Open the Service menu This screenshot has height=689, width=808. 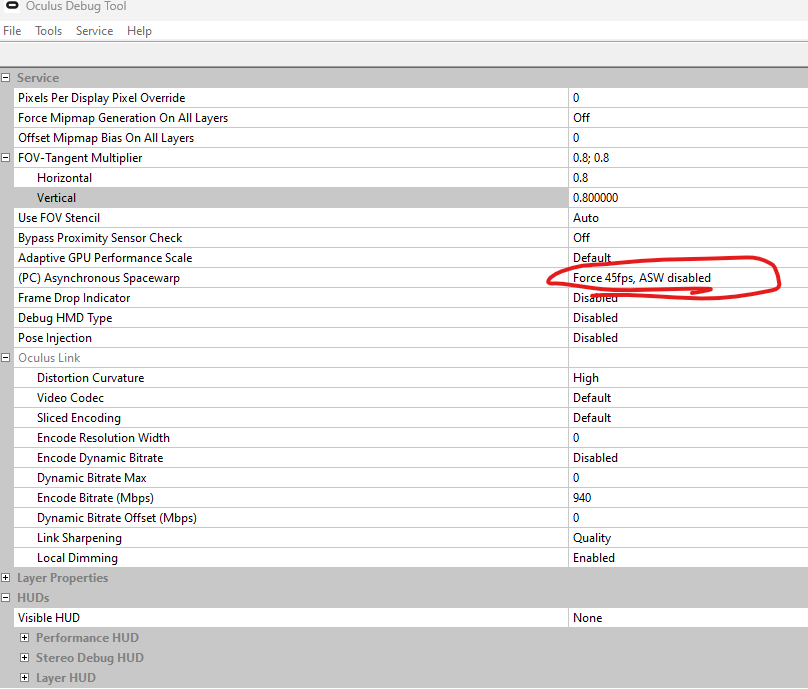tap(94, 31)
